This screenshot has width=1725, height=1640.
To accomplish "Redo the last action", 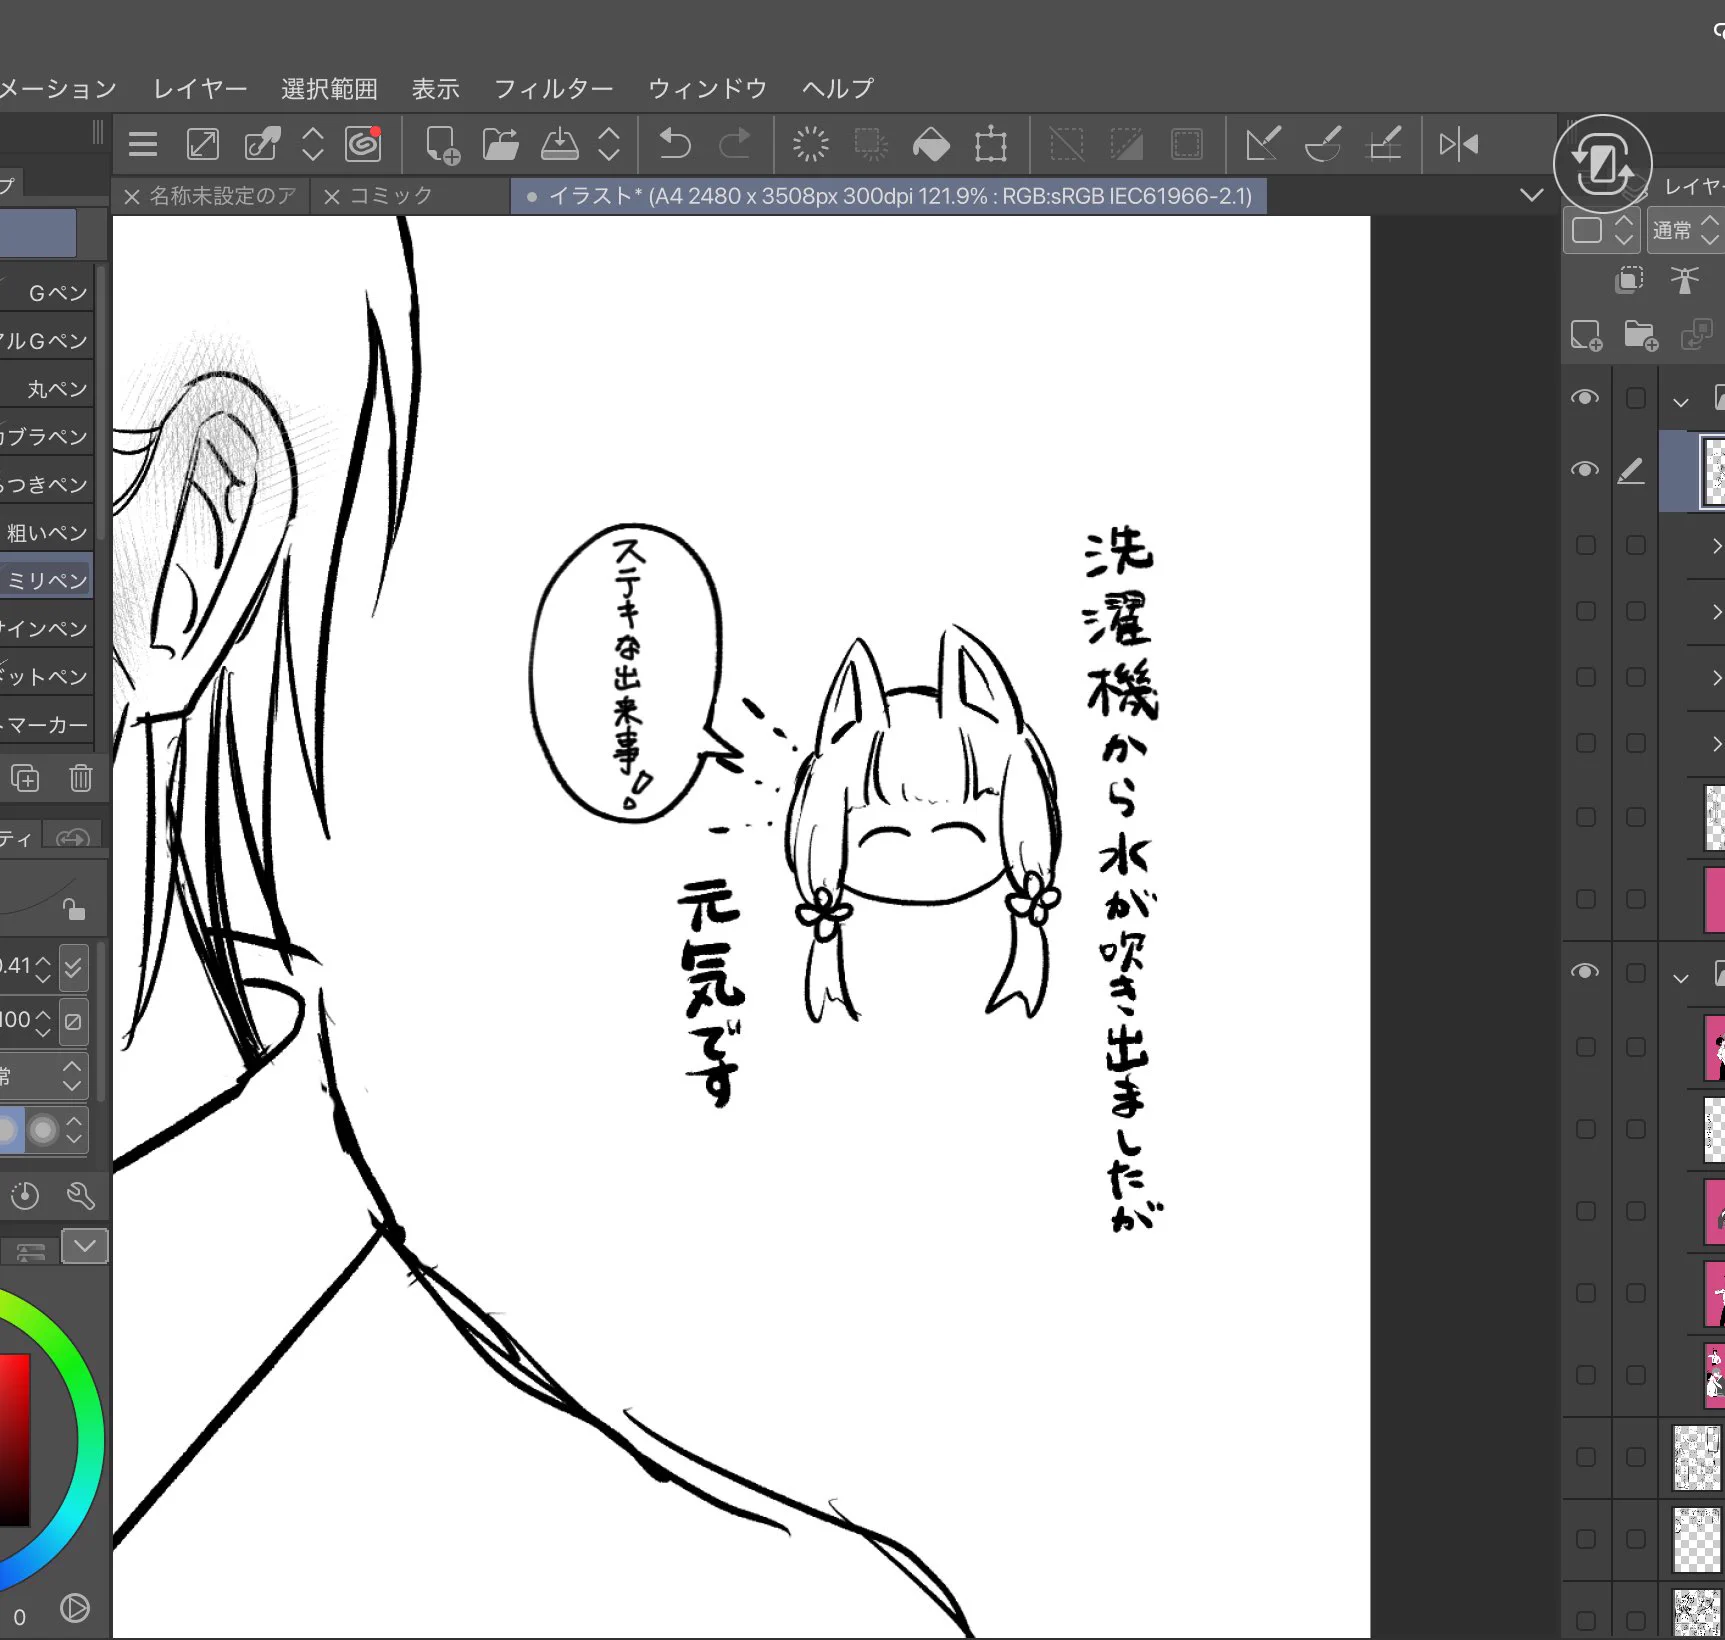I will tap(735, 145).
